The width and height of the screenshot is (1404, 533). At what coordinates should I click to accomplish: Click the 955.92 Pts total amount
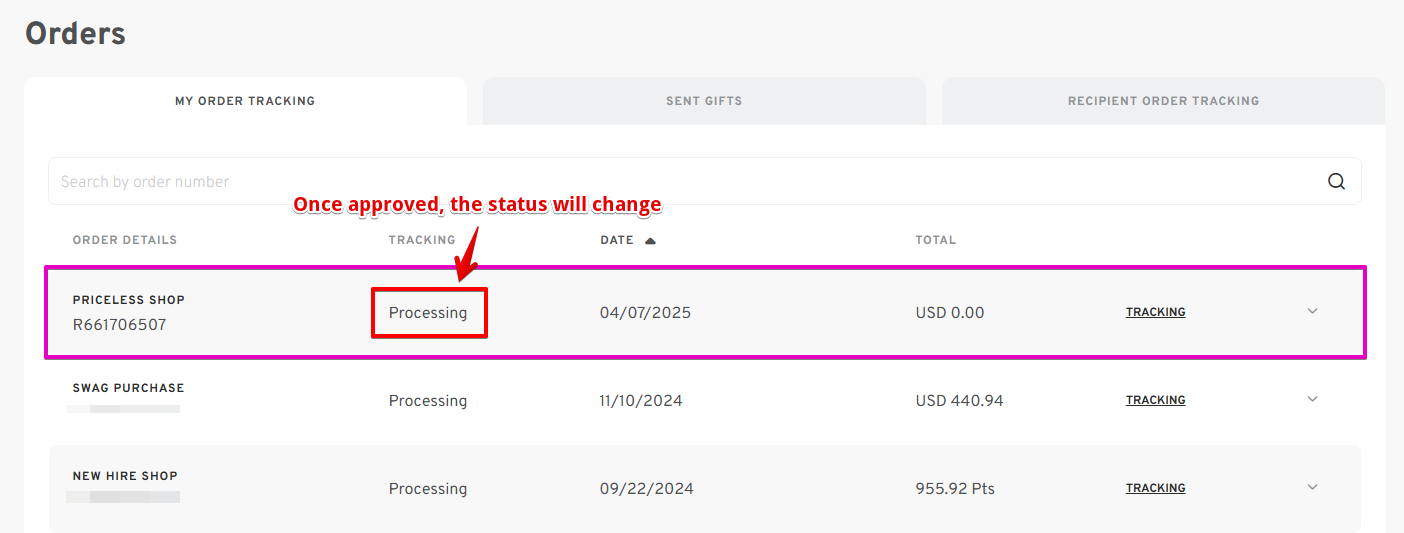tap(955, 489)
